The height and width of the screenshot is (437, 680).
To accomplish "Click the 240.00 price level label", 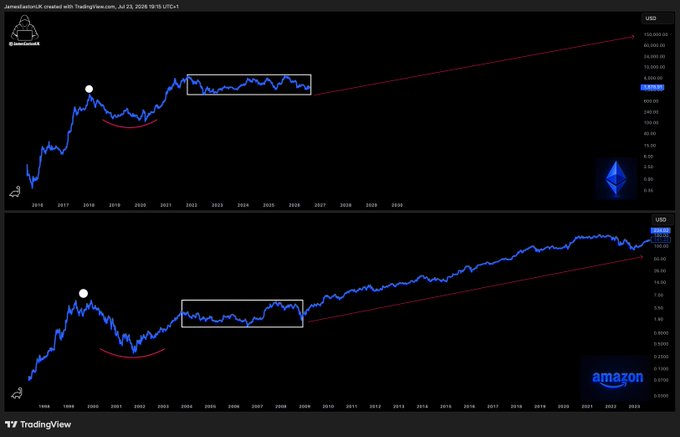I will (652, 112).
